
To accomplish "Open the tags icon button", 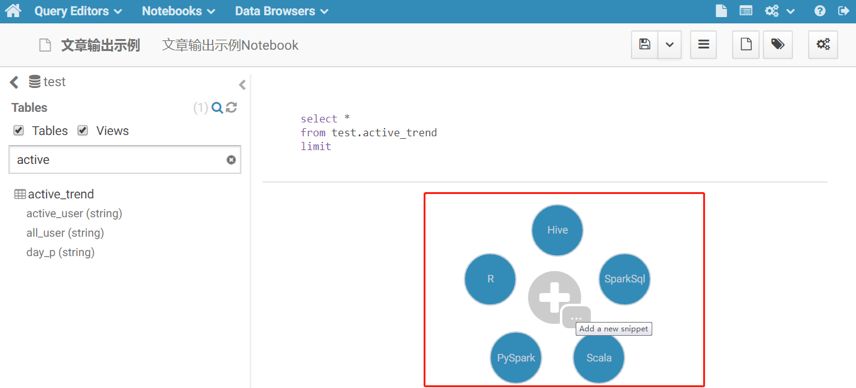I will point(777,45).
